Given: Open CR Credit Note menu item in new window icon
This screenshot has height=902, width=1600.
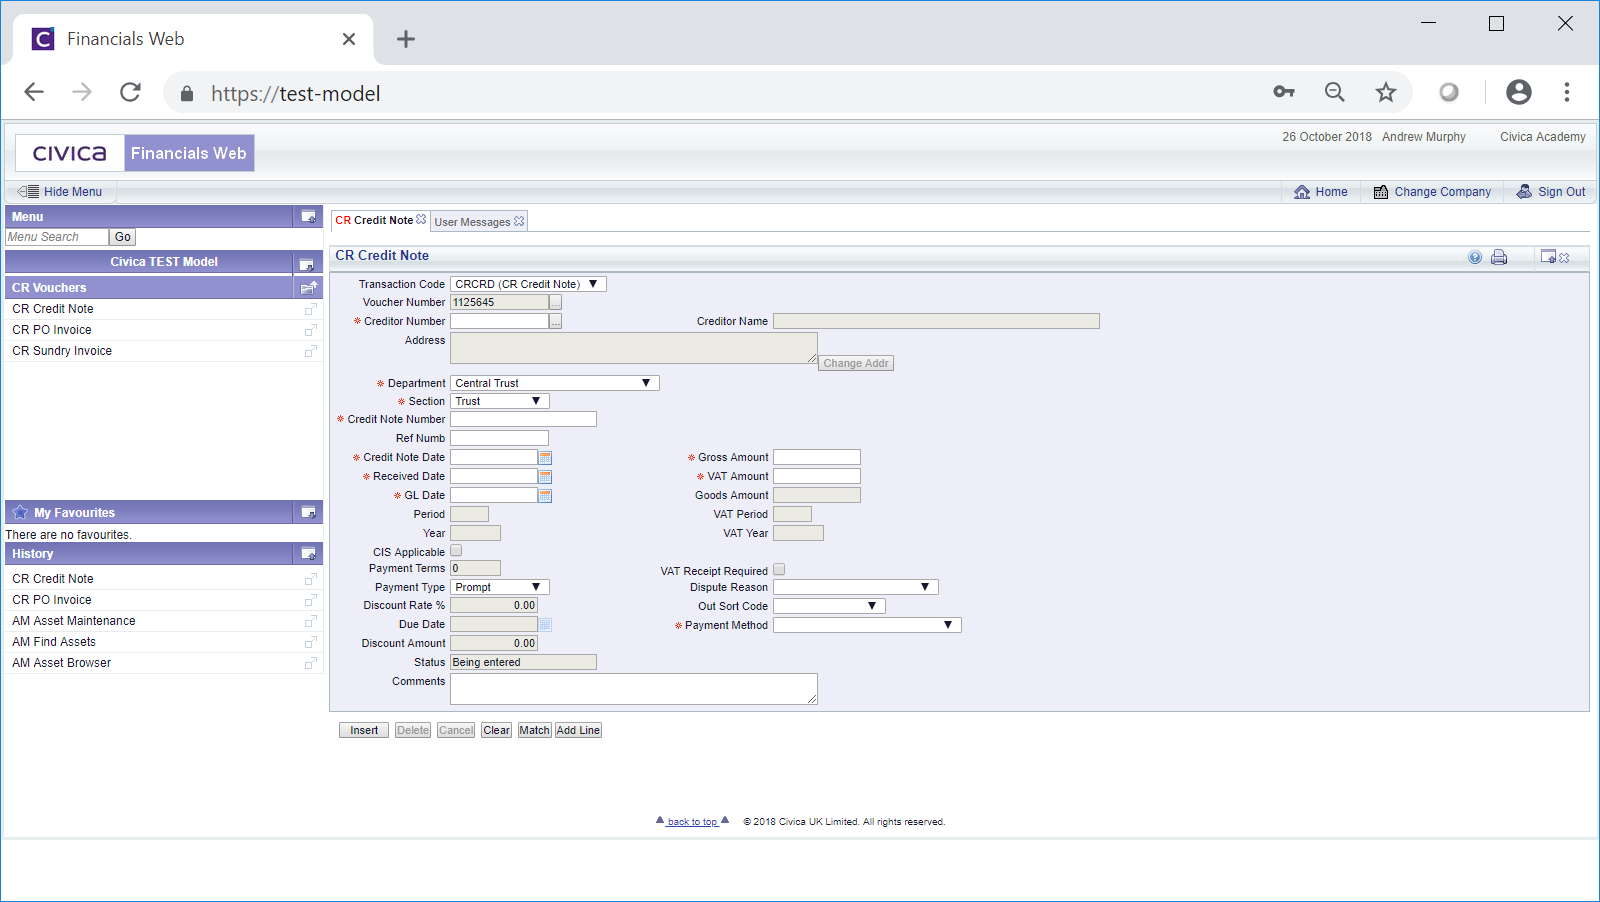Looking at the screenshot, I should 311,309.
